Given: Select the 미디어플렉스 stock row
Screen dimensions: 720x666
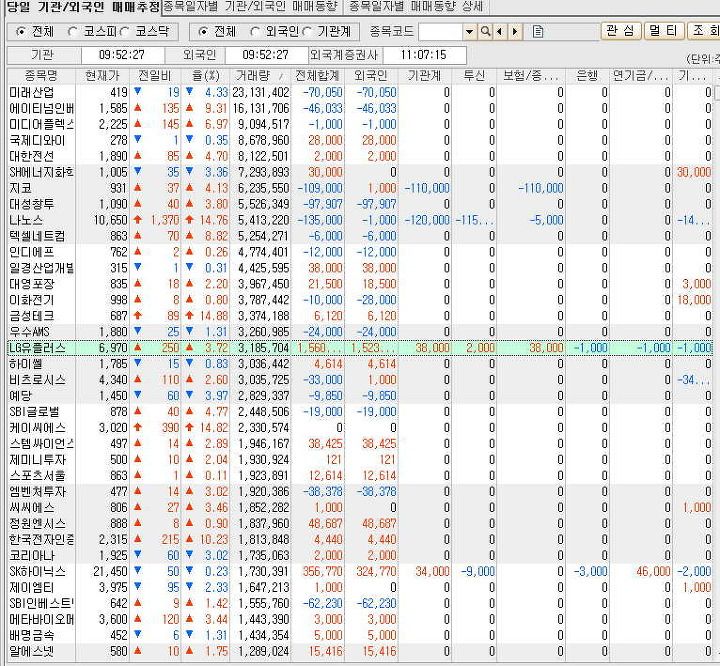Looking at the screenshot, I should point(360,124).
